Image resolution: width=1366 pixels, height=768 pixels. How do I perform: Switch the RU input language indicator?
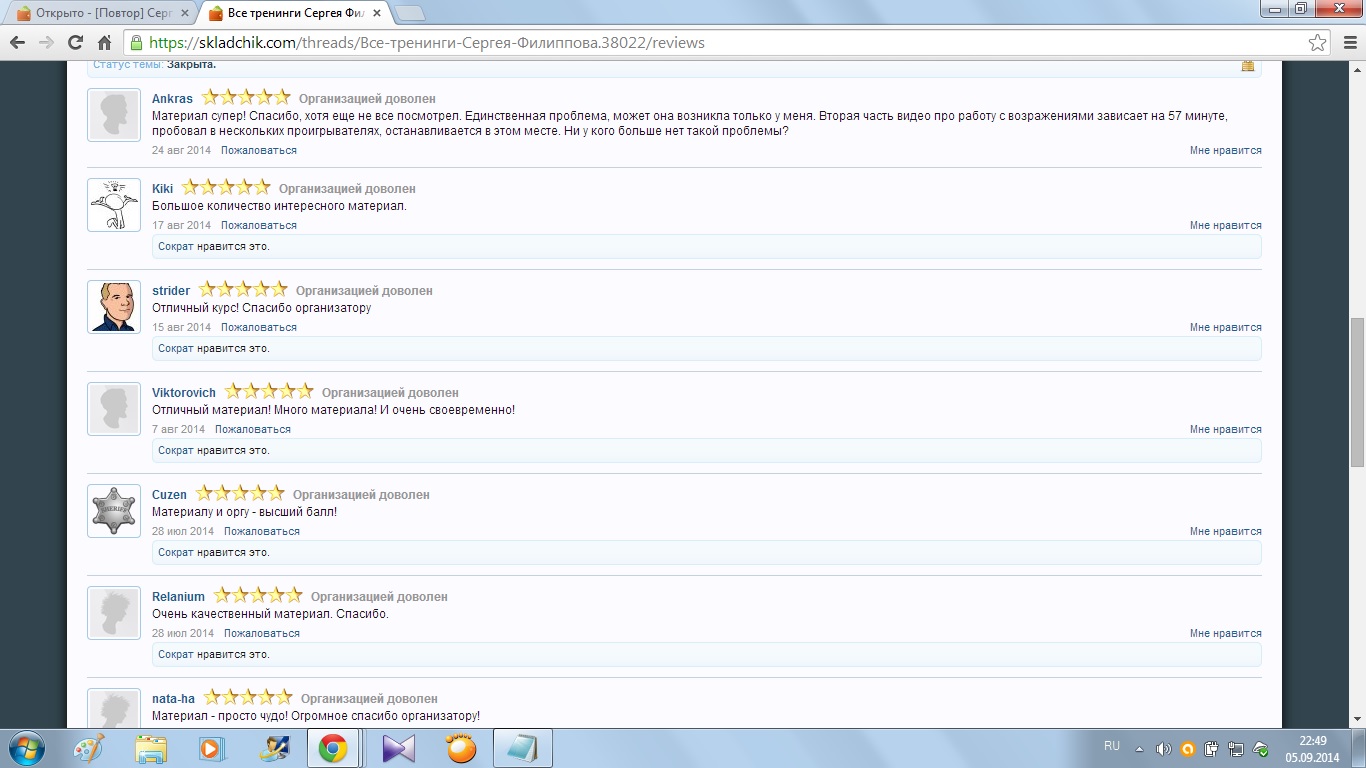point(1112,746)
